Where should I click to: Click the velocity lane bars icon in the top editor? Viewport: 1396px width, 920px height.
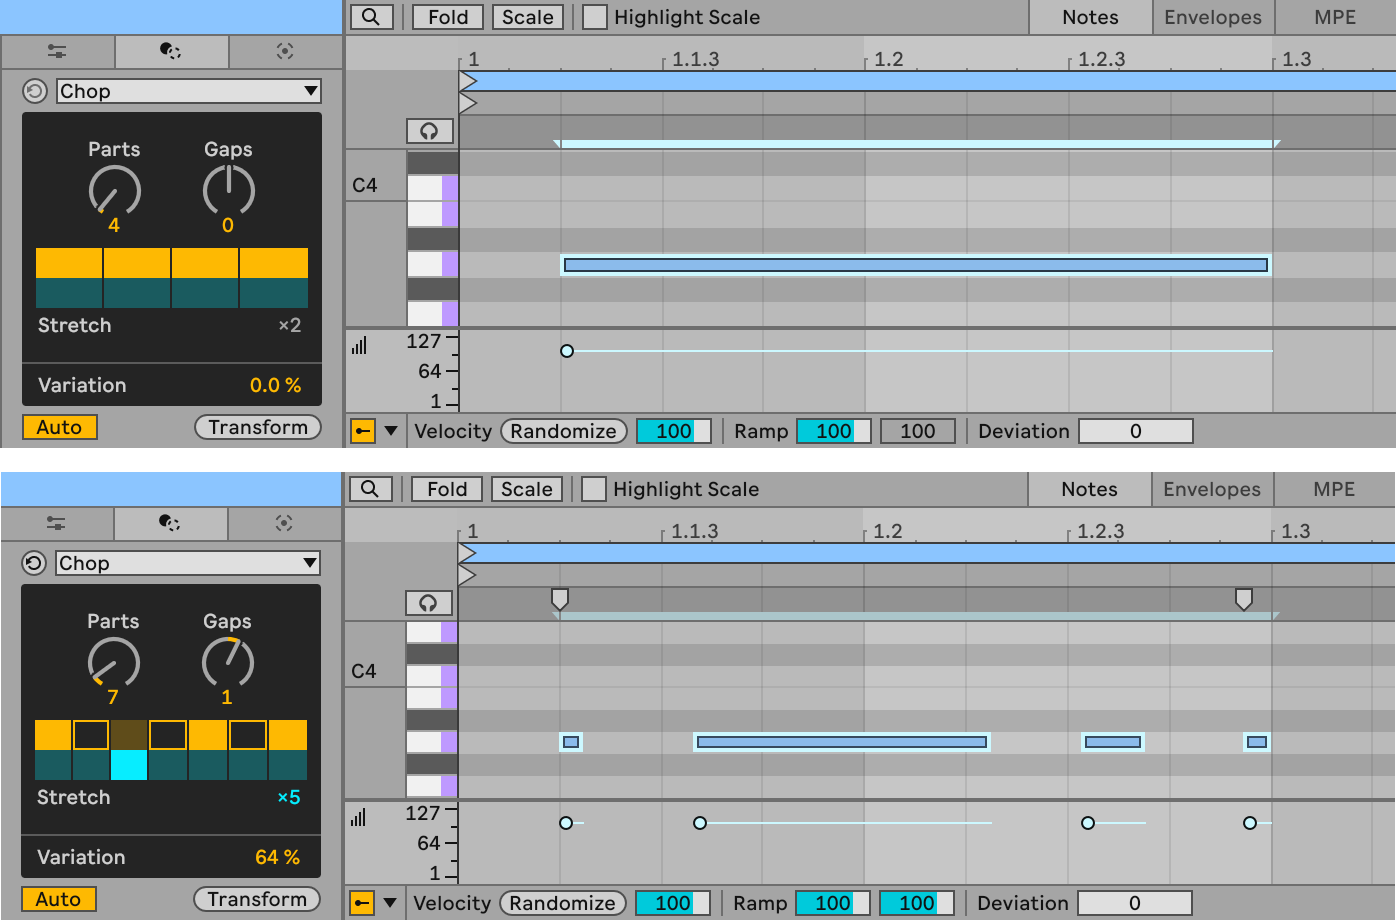tap(360, 346)
